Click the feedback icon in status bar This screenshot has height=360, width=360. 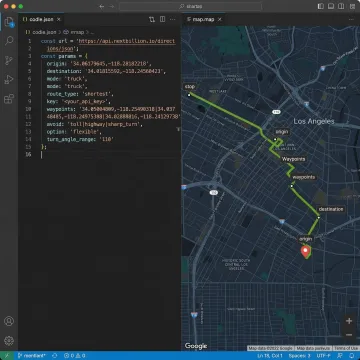click(x=340, y=356)
